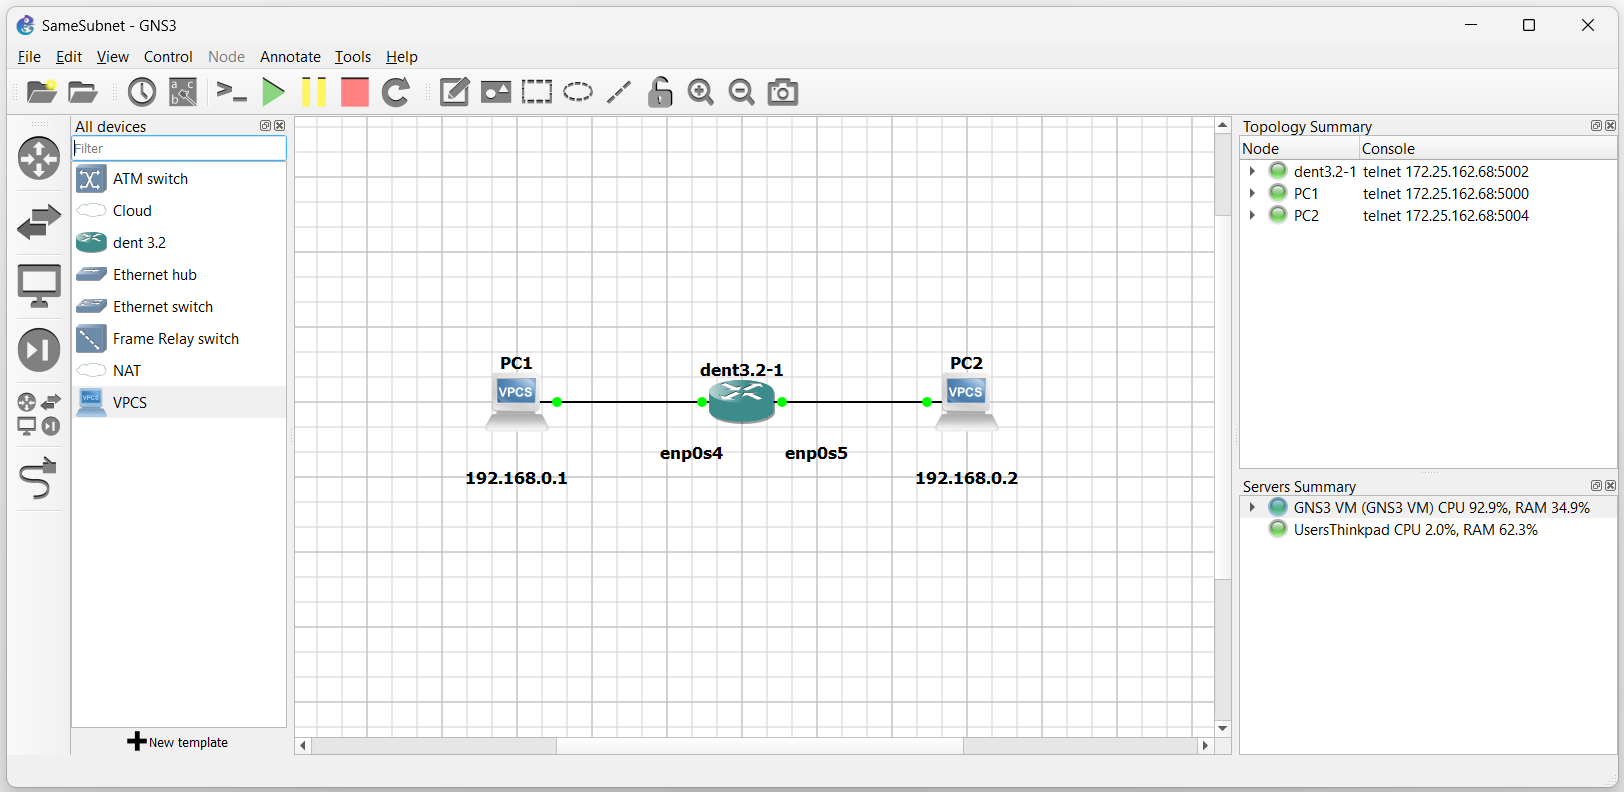
Task: Browse end devices monitor icon
Action: pyautogui.click(x=39, y=286)
